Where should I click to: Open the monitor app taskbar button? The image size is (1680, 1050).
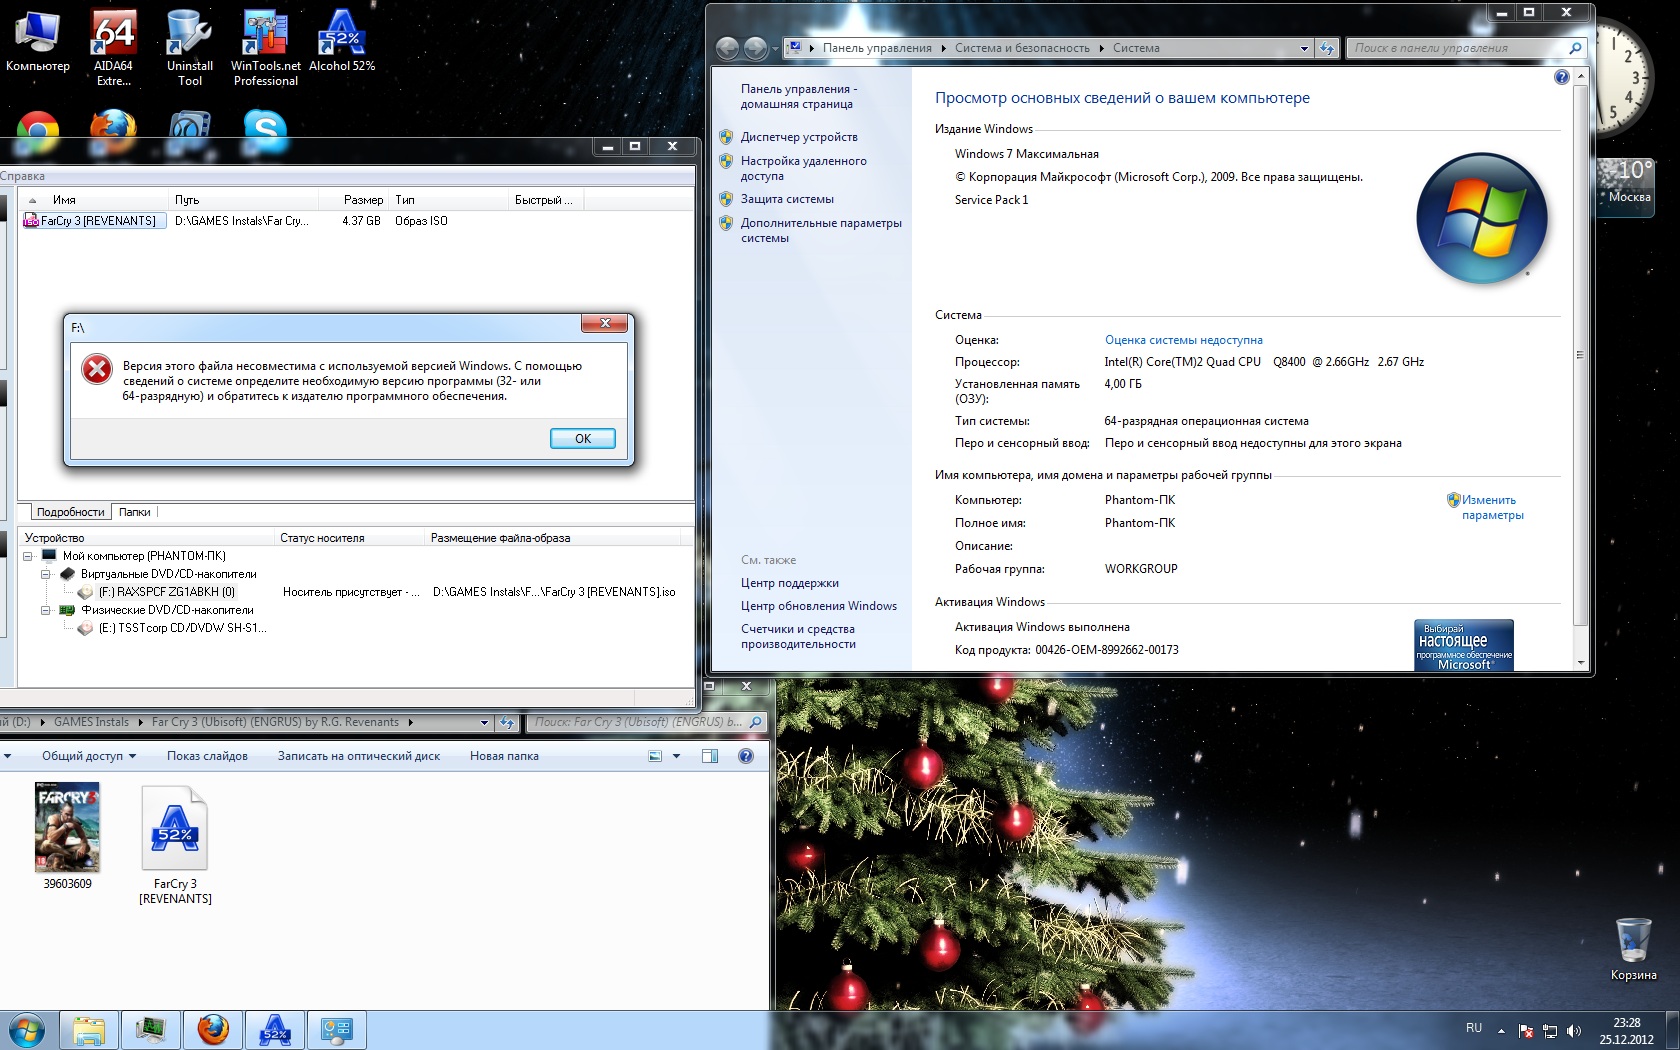pyautogui.click(x=151, y=1030)
